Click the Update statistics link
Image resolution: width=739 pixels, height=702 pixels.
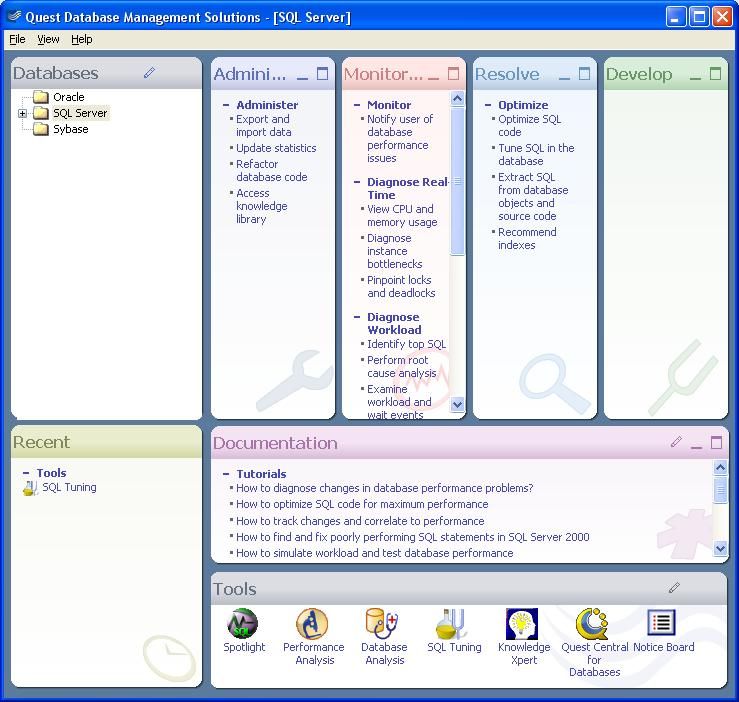point(276,148)
